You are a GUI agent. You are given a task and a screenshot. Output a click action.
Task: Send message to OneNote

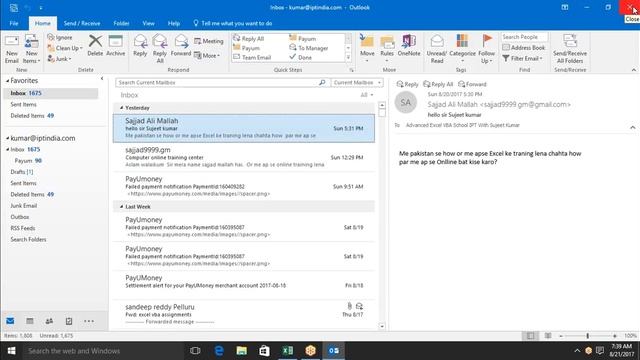tap(409, 46)
